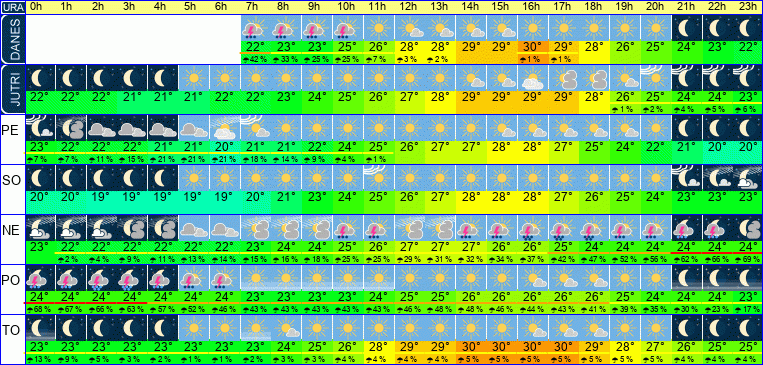Select the PE 2h cloudy icon

coord(101,127)
